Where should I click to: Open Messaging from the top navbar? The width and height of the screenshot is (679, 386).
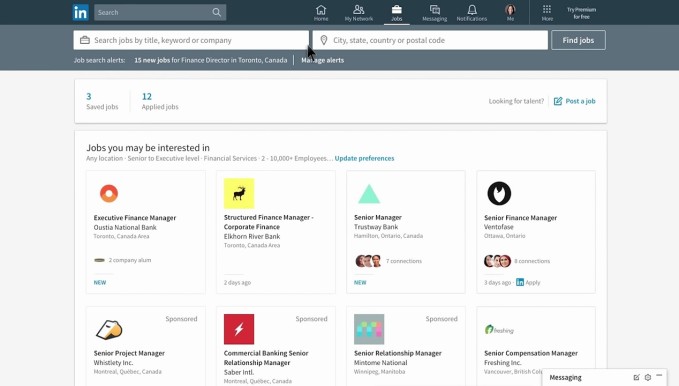(x=434, y=13)
